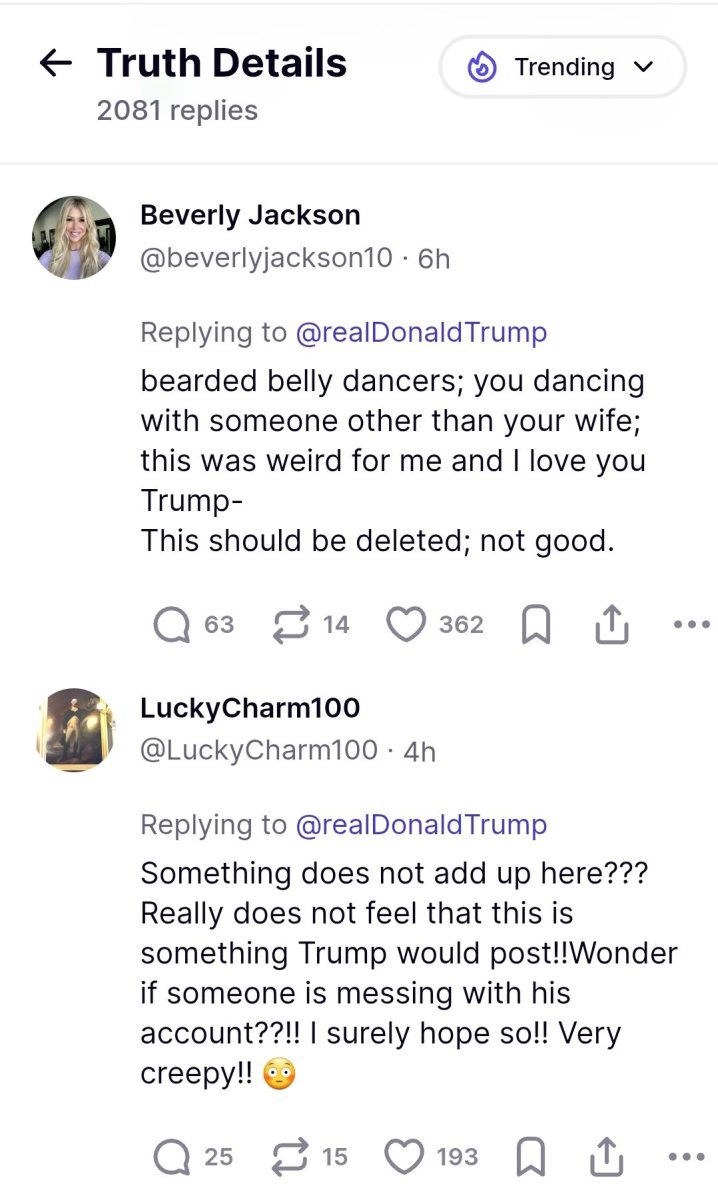Viewport: 718px width, 1200px height.
Task: Reply to LuckyCharm100's post
Action: (172, 1157)
